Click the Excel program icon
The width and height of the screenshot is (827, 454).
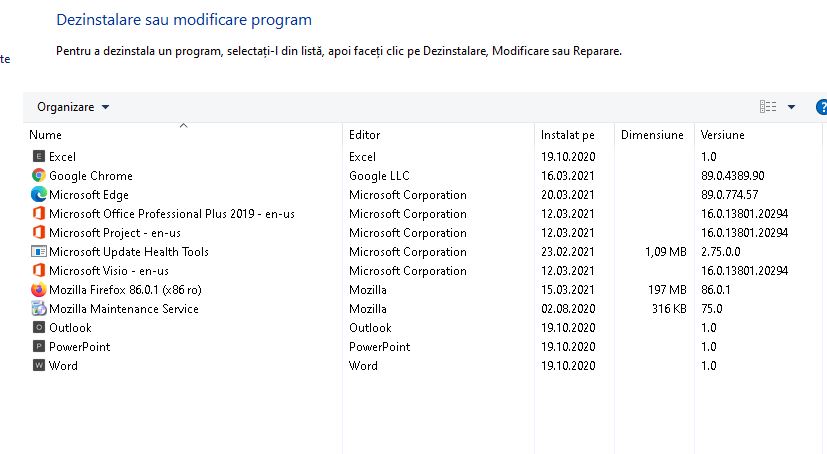pos(39,157)
